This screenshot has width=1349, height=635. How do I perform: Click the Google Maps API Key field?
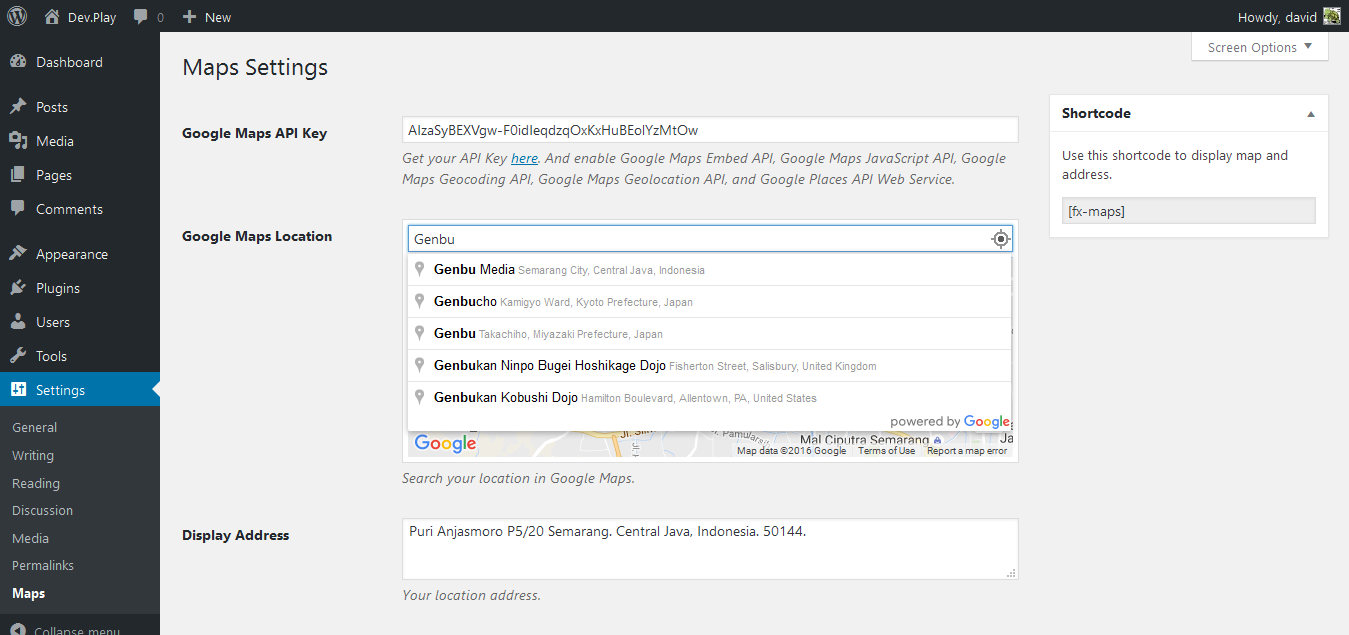click(x=710, y=130)
